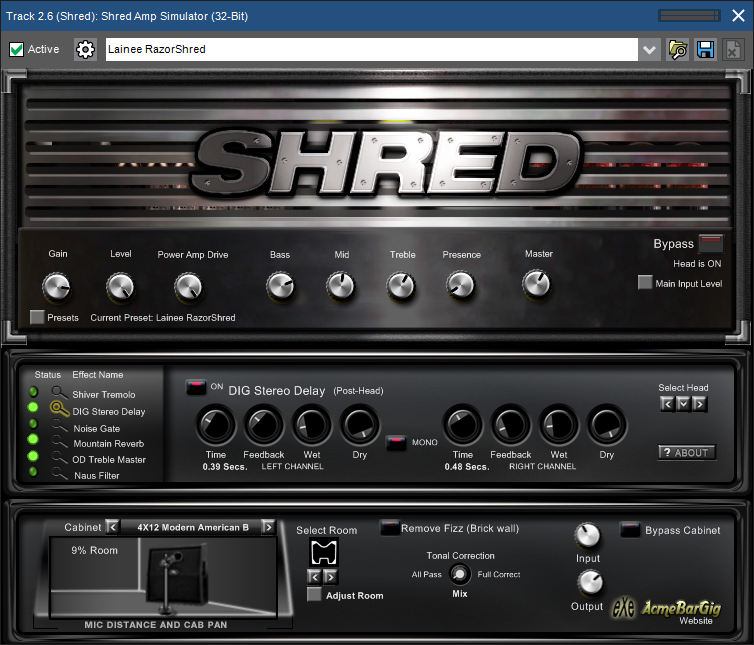Toggle the Bypass Cabinet switch
The image size is (754, 645).
point(630,530)
